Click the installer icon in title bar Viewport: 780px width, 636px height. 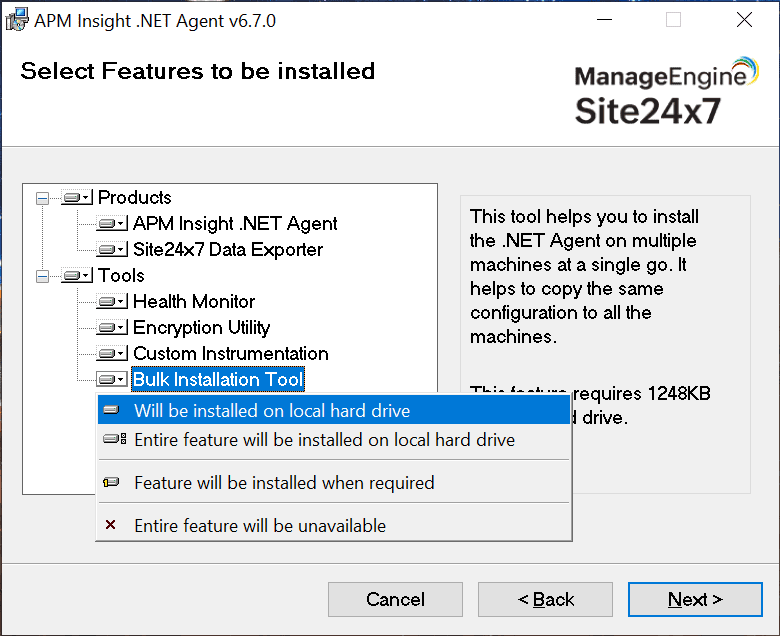coord(16,20)
